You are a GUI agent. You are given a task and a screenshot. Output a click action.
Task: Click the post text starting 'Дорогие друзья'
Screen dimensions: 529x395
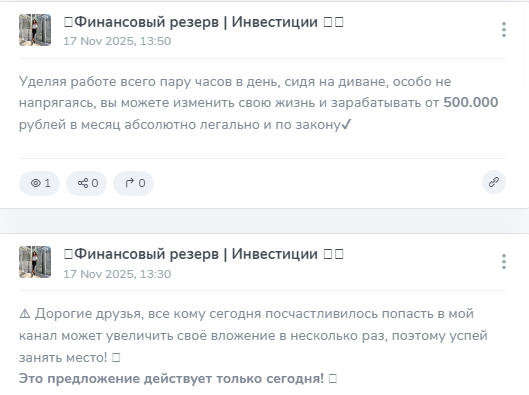(x=253, y=336)
